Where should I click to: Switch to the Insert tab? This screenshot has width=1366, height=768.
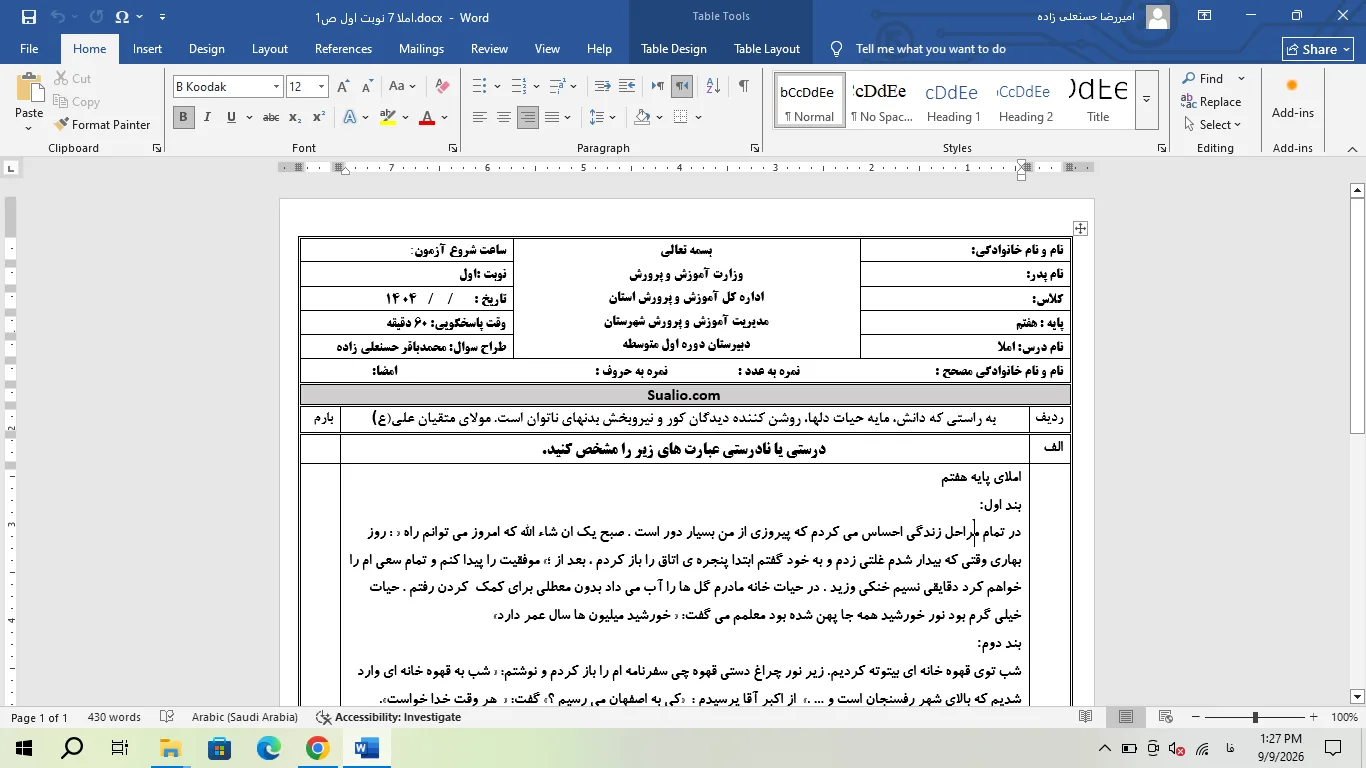pyautogui.click(x=147, y=48)
